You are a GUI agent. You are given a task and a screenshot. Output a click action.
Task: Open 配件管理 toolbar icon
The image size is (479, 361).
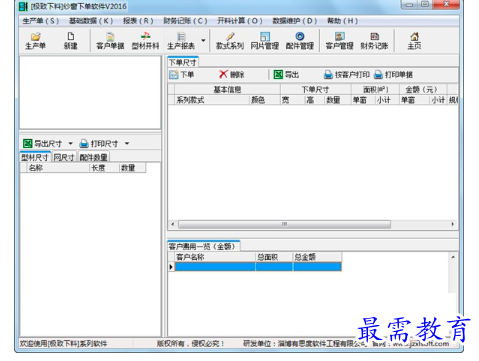[x=300, y=41]
